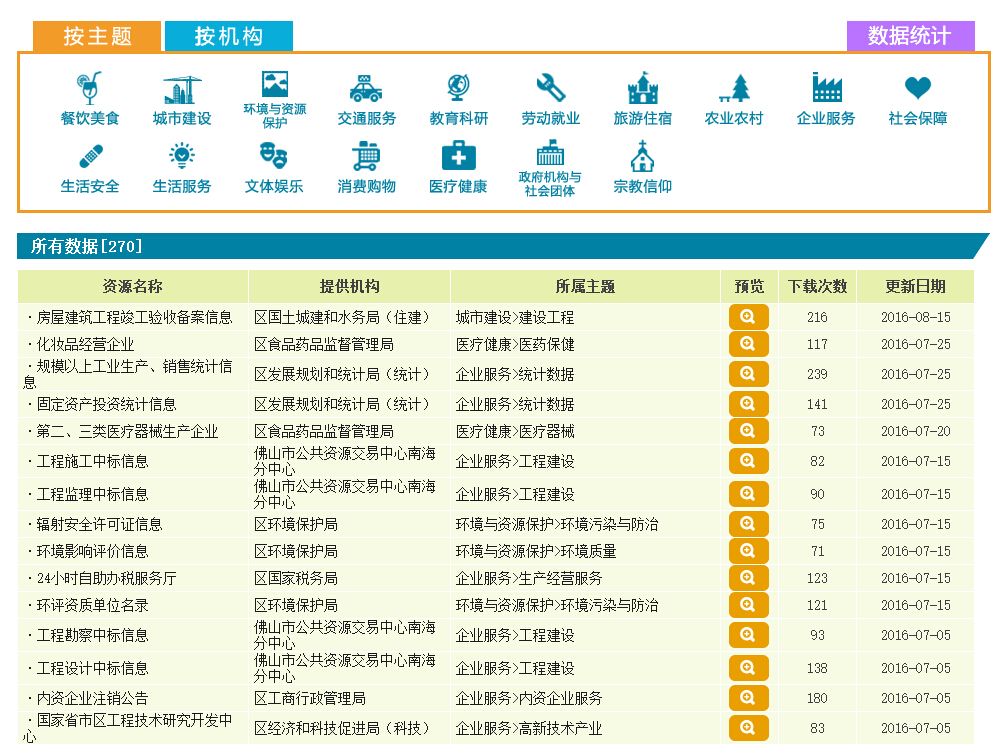
Task: Open 房屋建筑工程竣工验收备案信息 resource link
Action: point(134,317)
